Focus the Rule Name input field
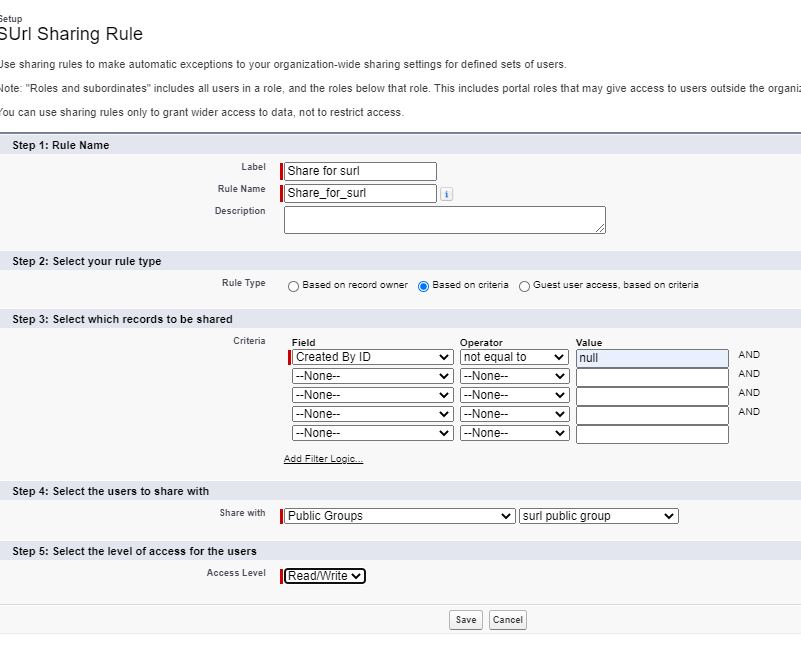801x658 pixels. tap(360, 193)
